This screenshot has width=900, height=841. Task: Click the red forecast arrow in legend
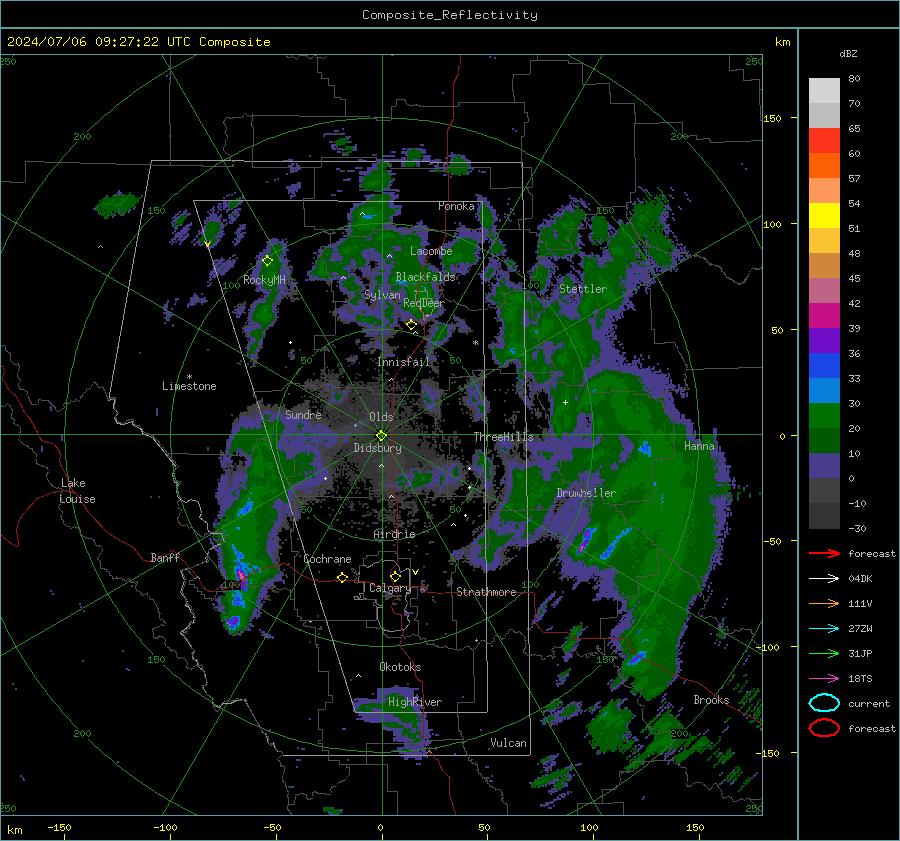point(824,553)
